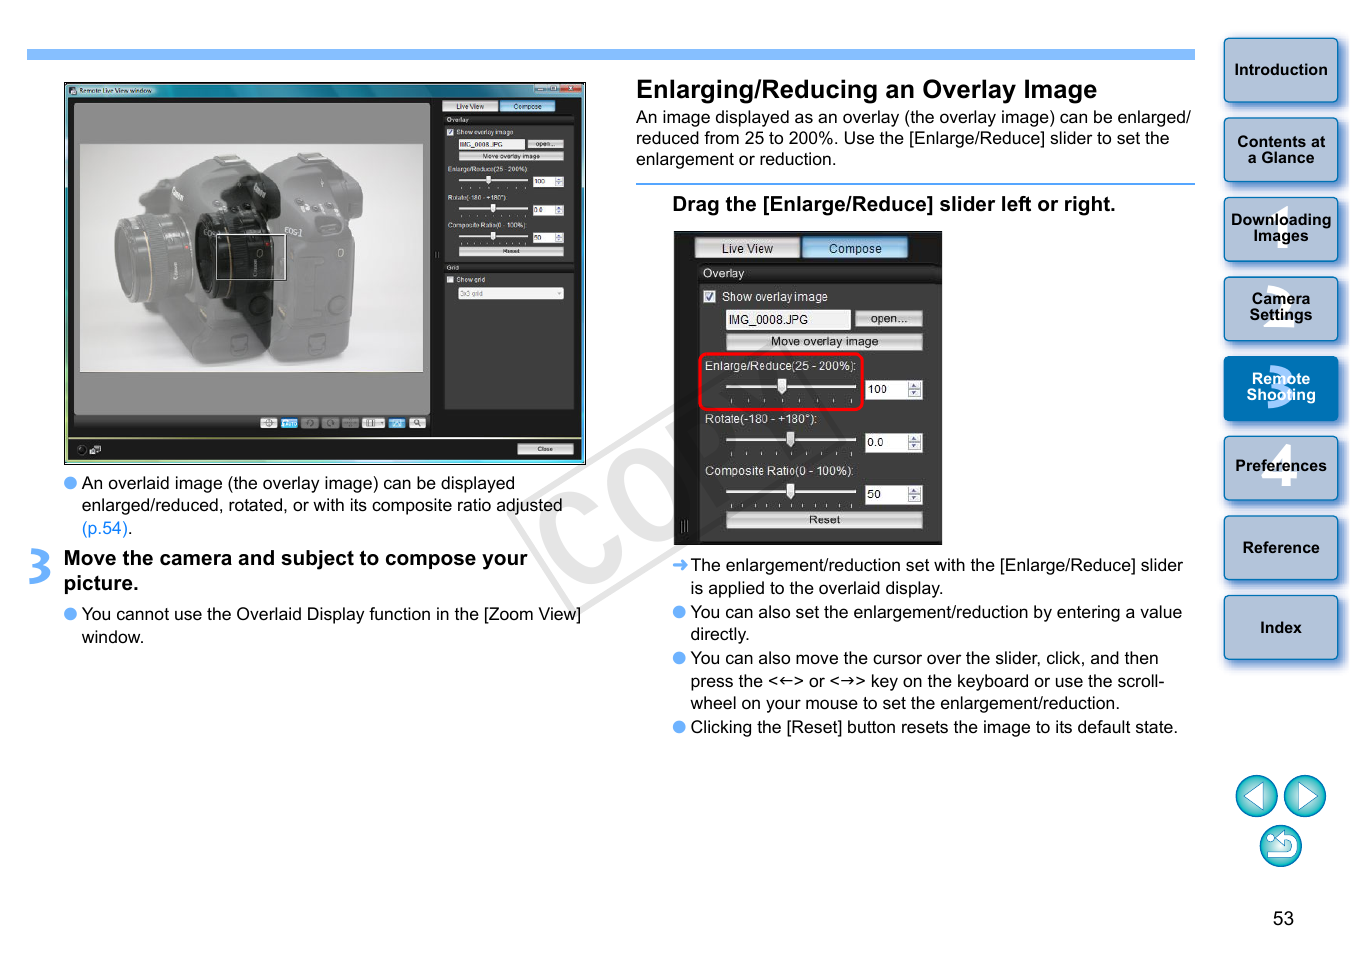
Task: Click open... button in enlarged Compose panel
Action: point(888,319)
